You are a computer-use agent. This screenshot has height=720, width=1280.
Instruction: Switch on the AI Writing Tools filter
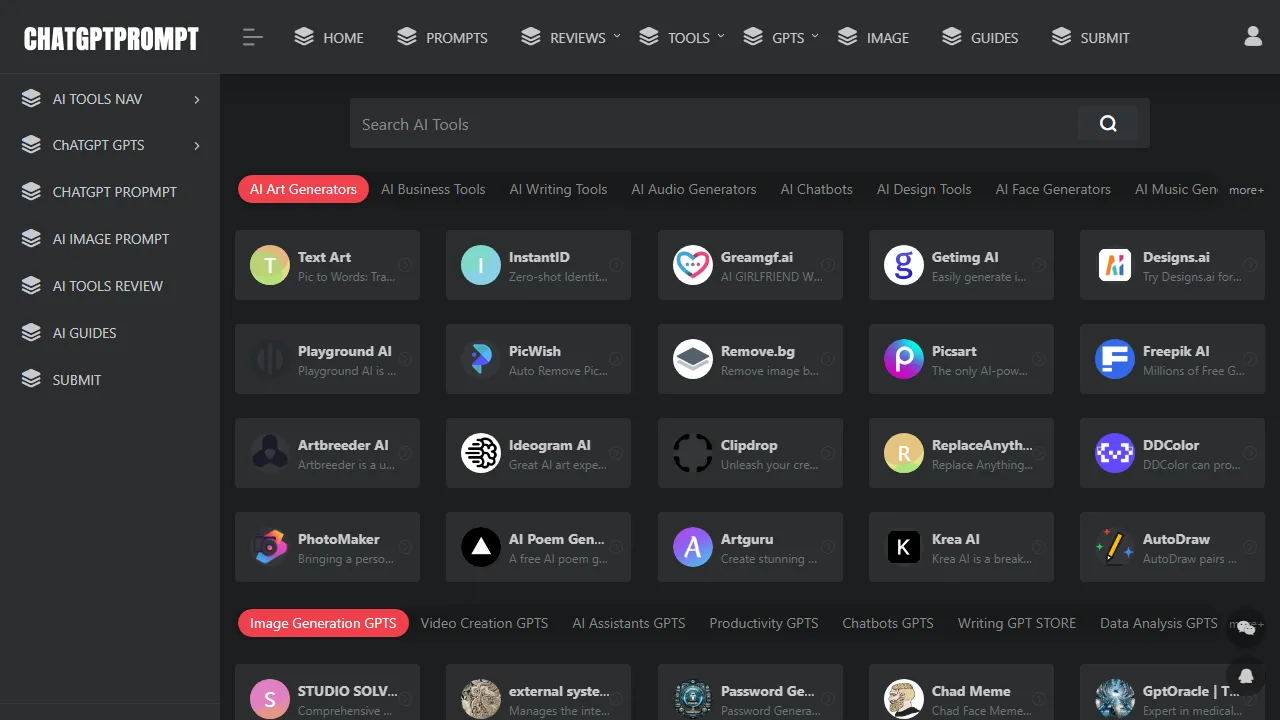point(558,189)
